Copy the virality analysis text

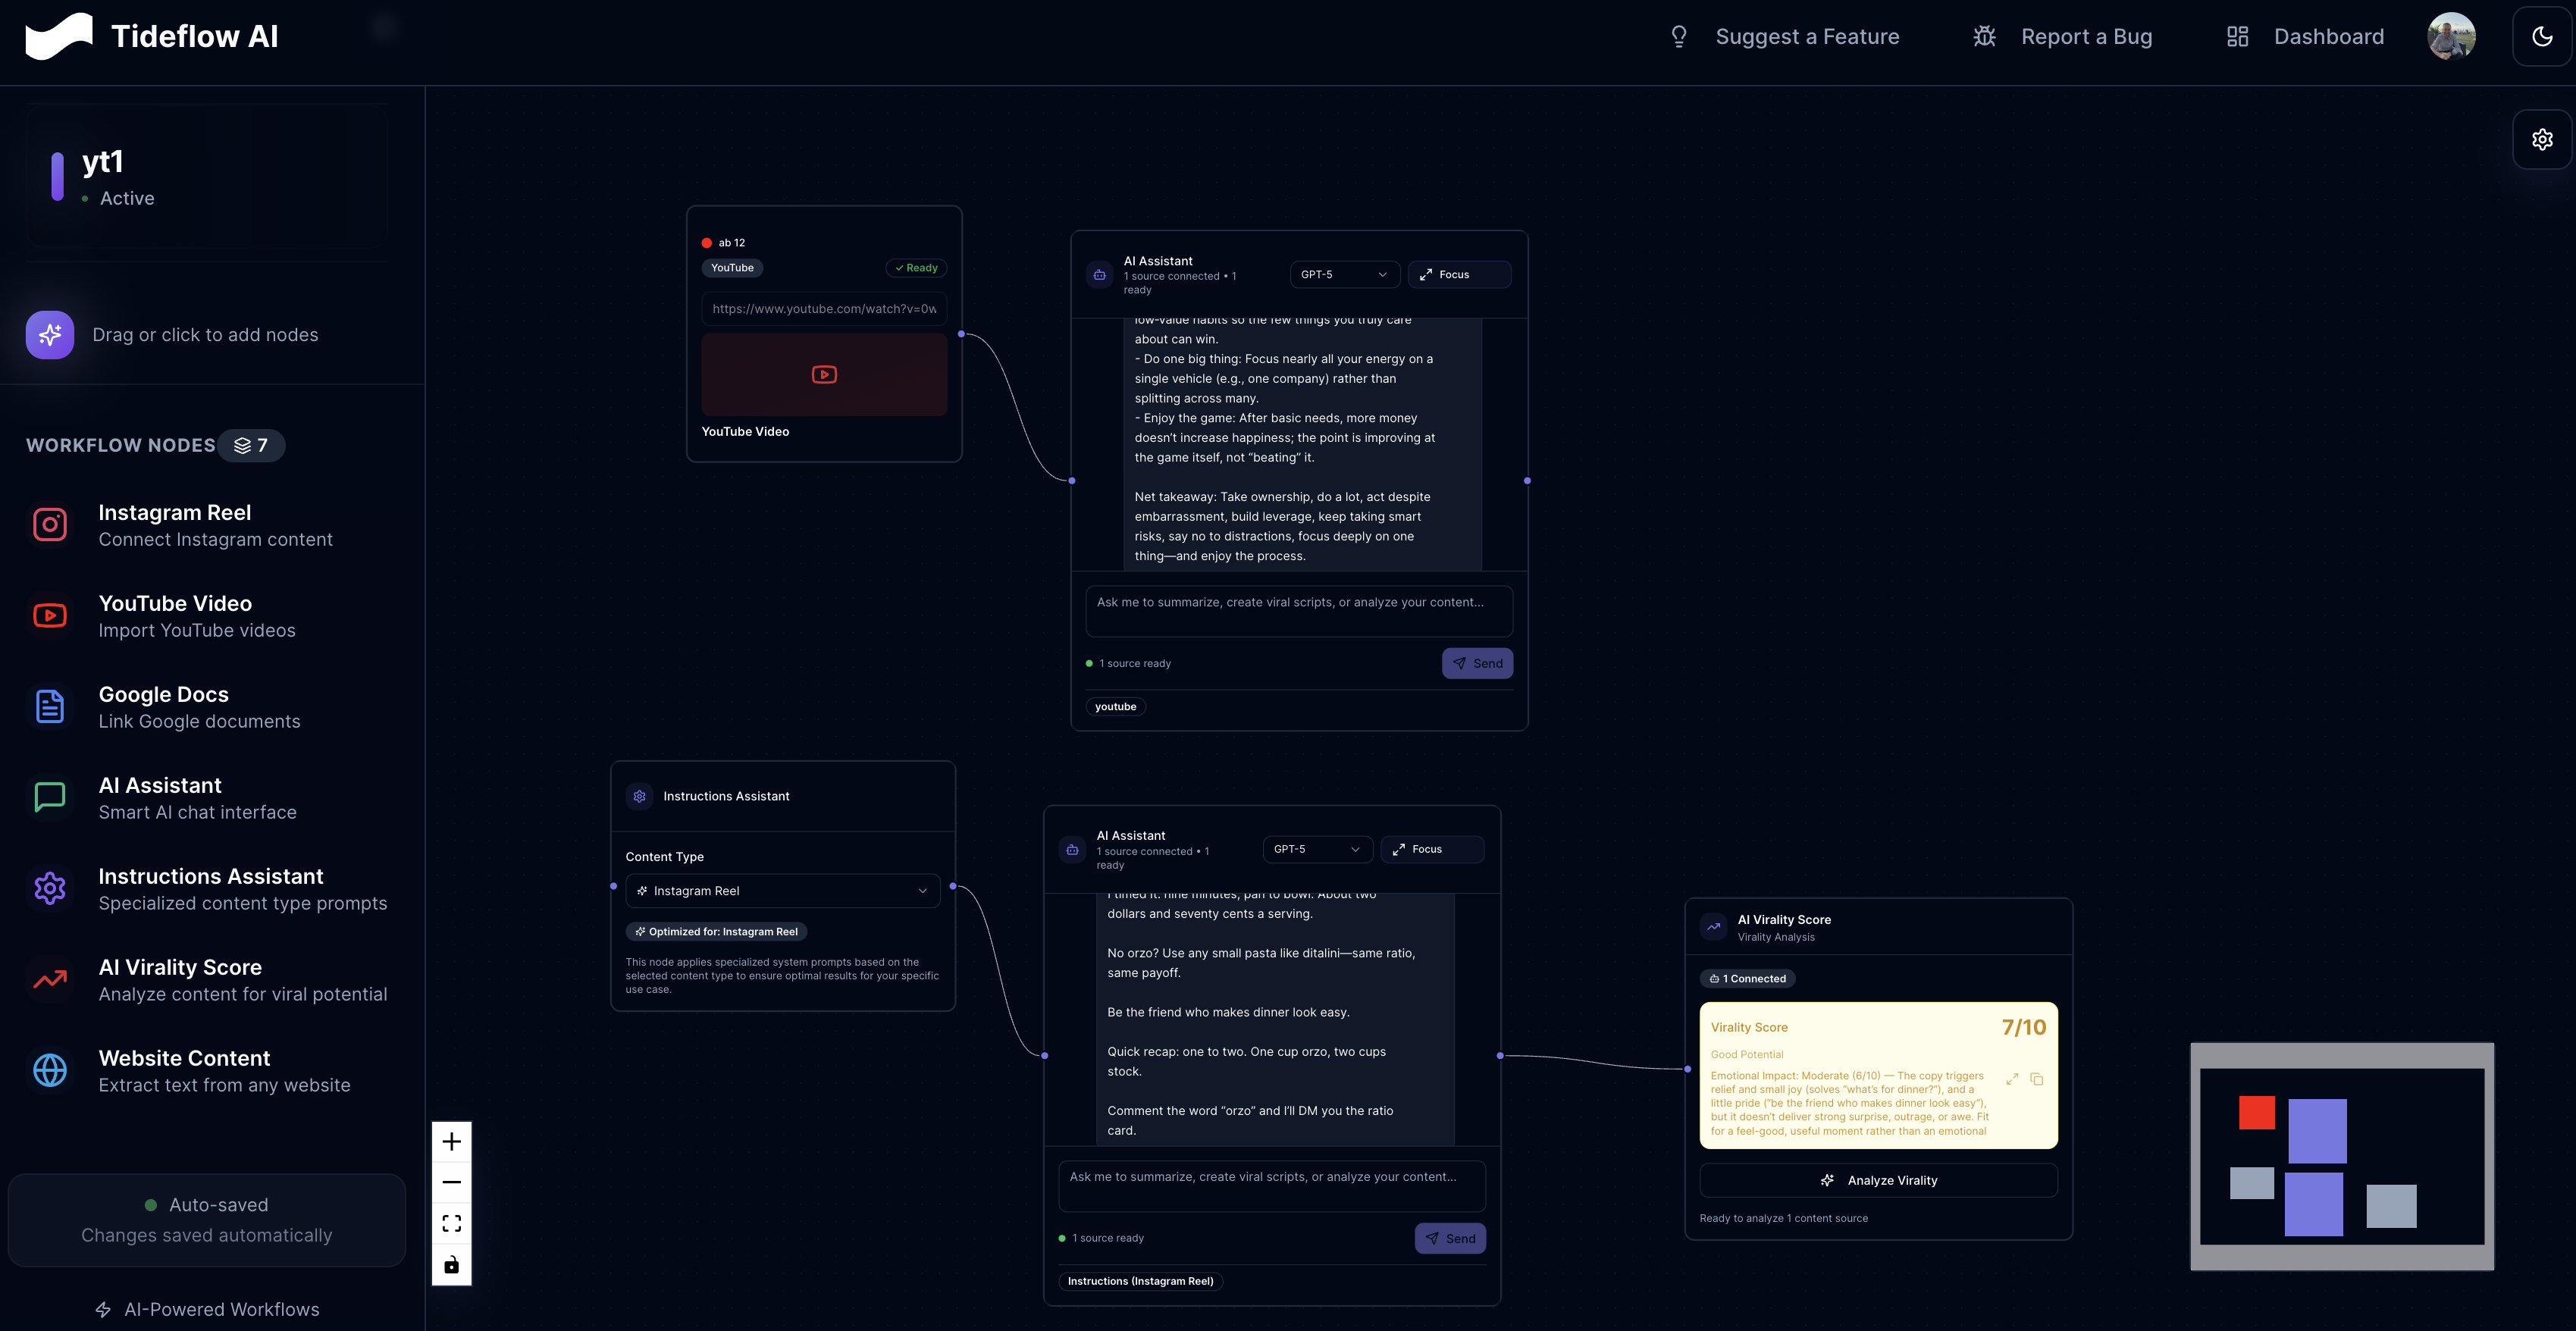coord(2037,1080)
